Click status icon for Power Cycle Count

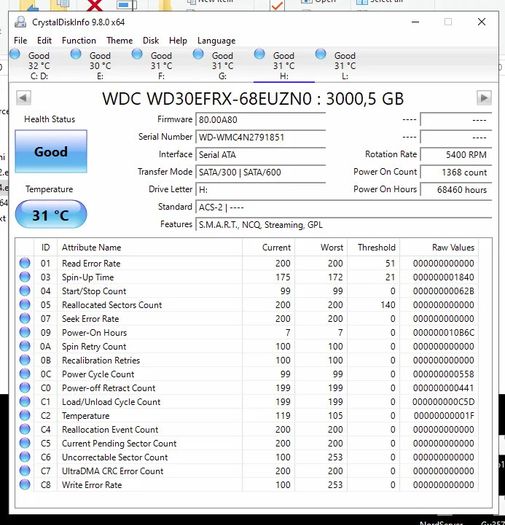click(25, 374)
